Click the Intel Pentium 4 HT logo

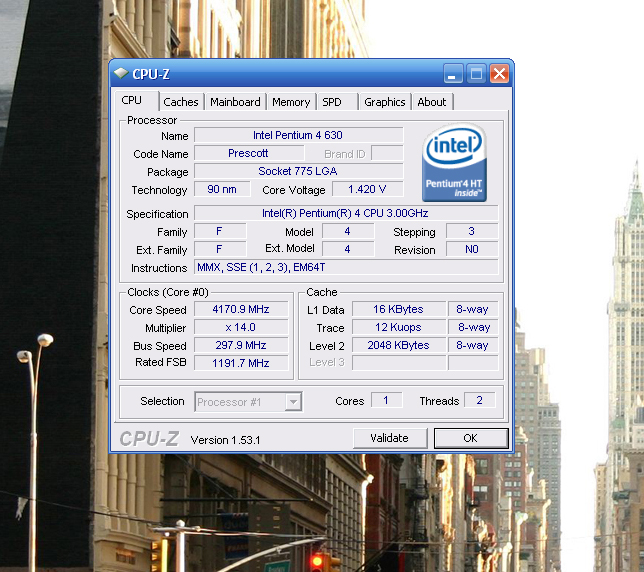coord(454,163)
